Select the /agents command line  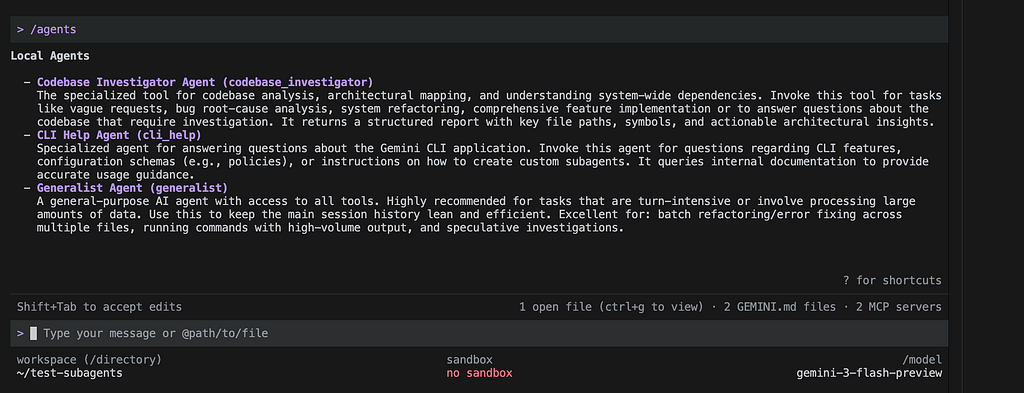(x=479, y=29)
